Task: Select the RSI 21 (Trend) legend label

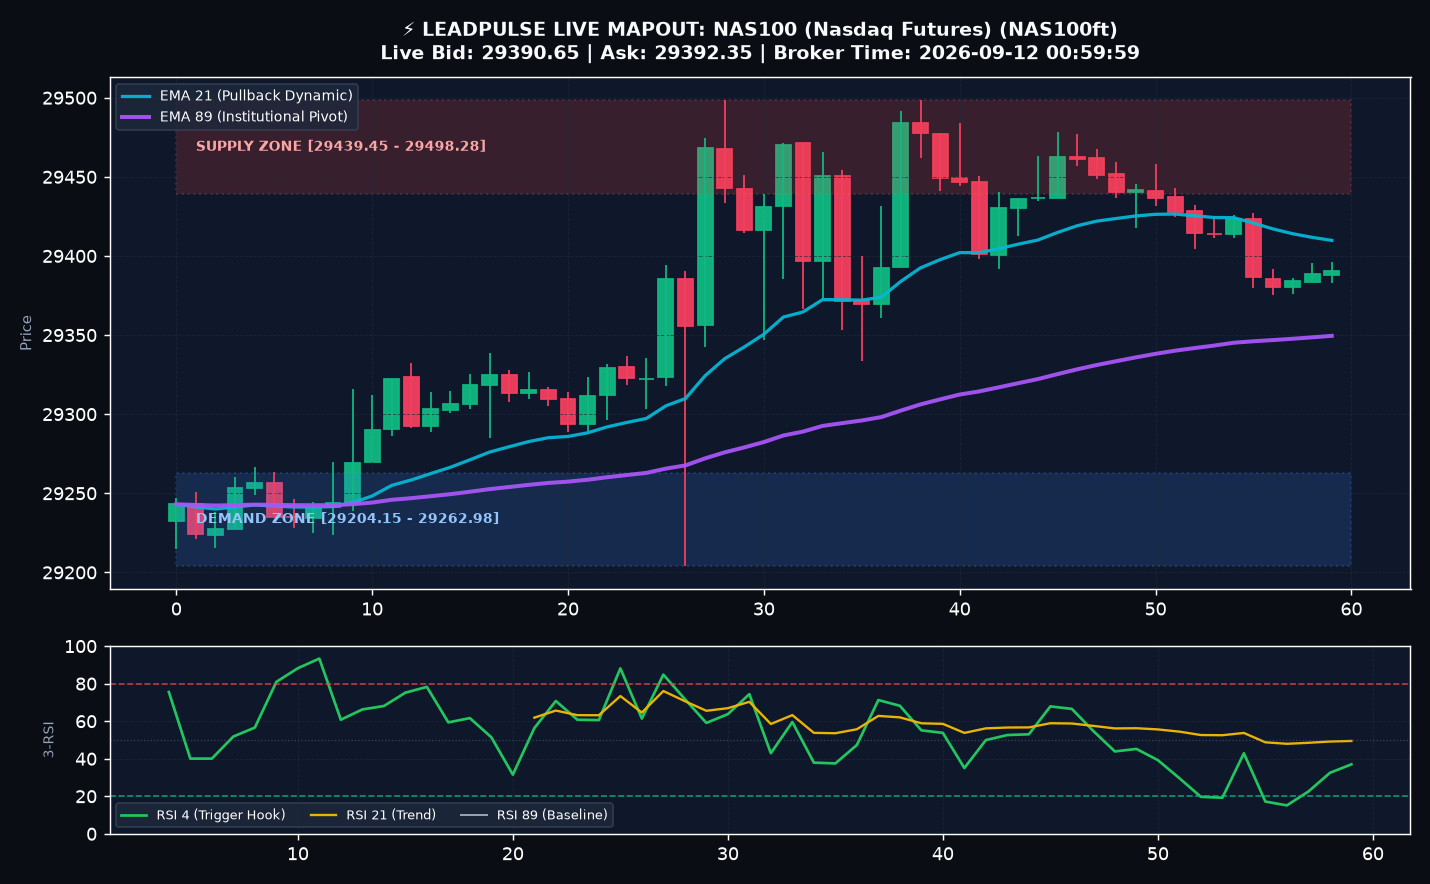Action: tap(391, 815)
